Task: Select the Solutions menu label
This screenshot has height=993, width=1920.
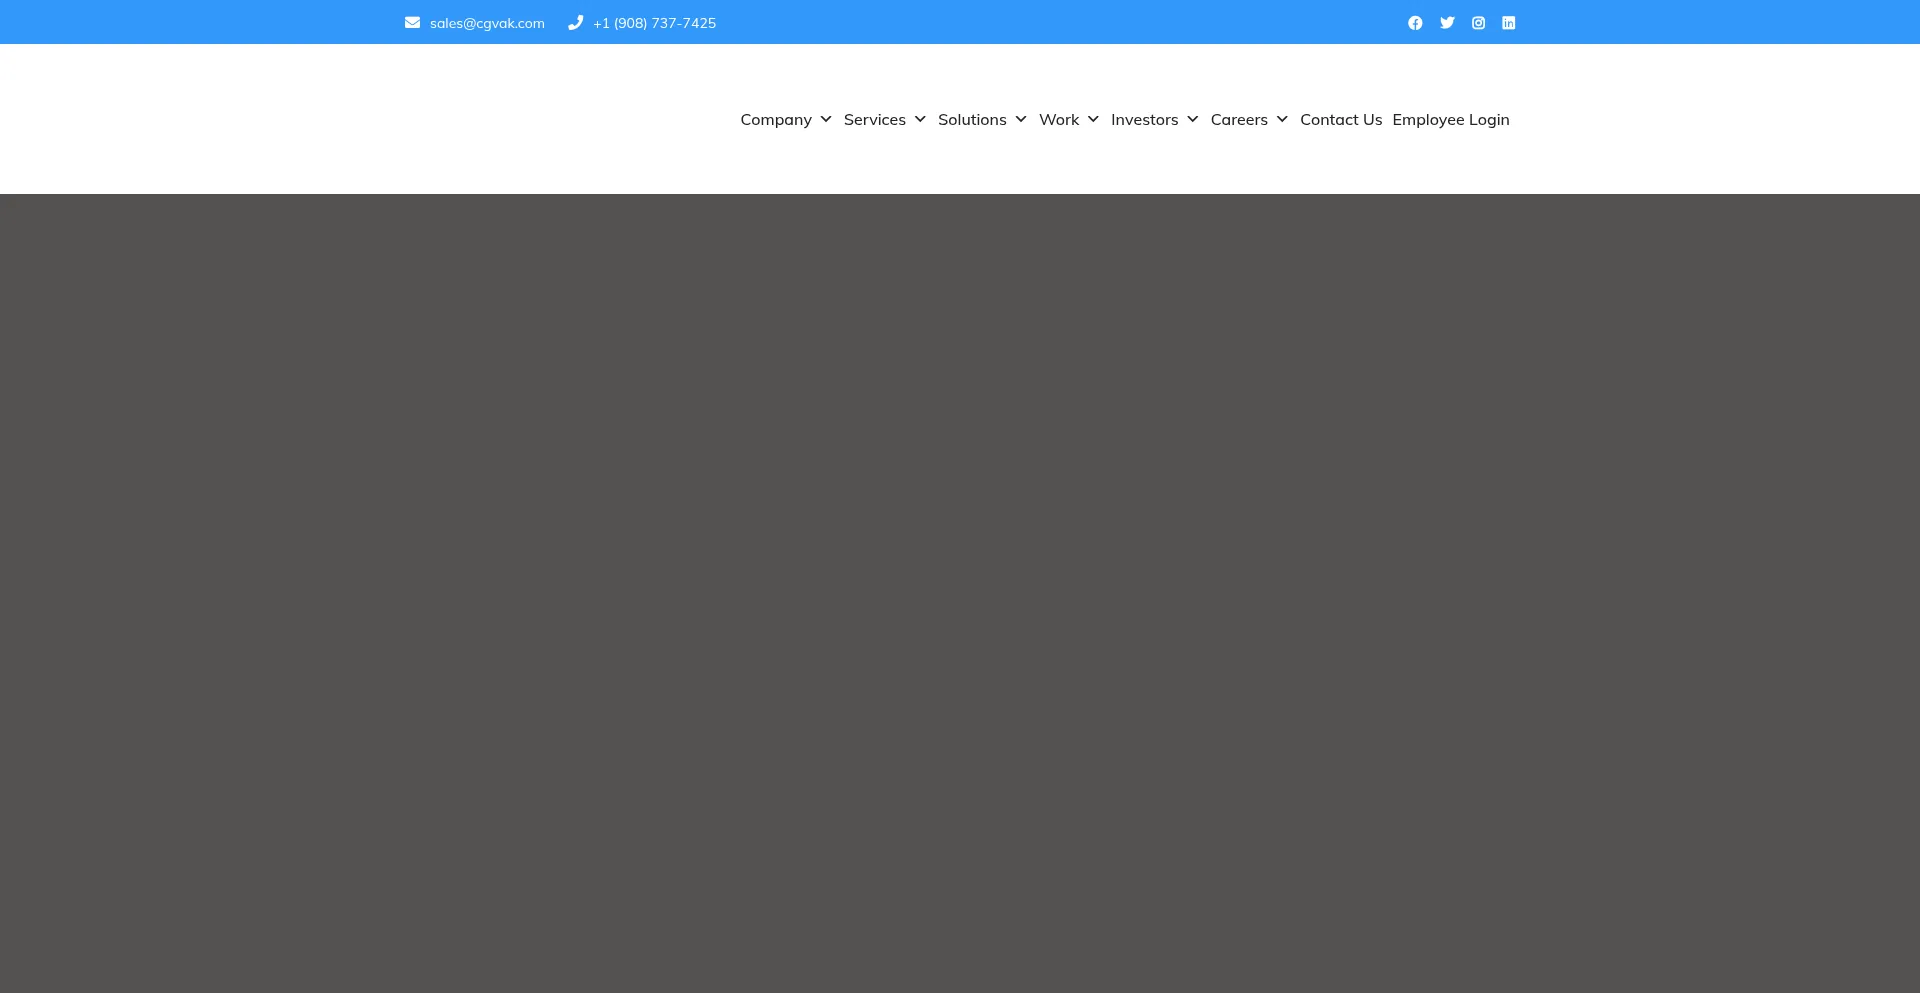Action: click(972, 119)
